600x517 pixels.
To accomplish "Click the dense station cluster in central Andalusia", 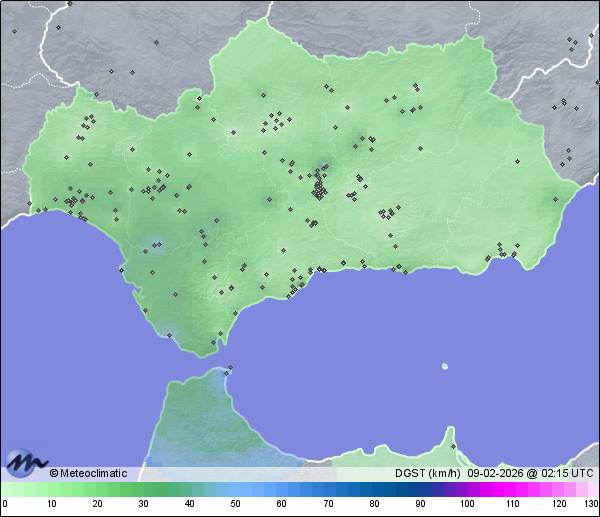I will [x=319, y=187].
